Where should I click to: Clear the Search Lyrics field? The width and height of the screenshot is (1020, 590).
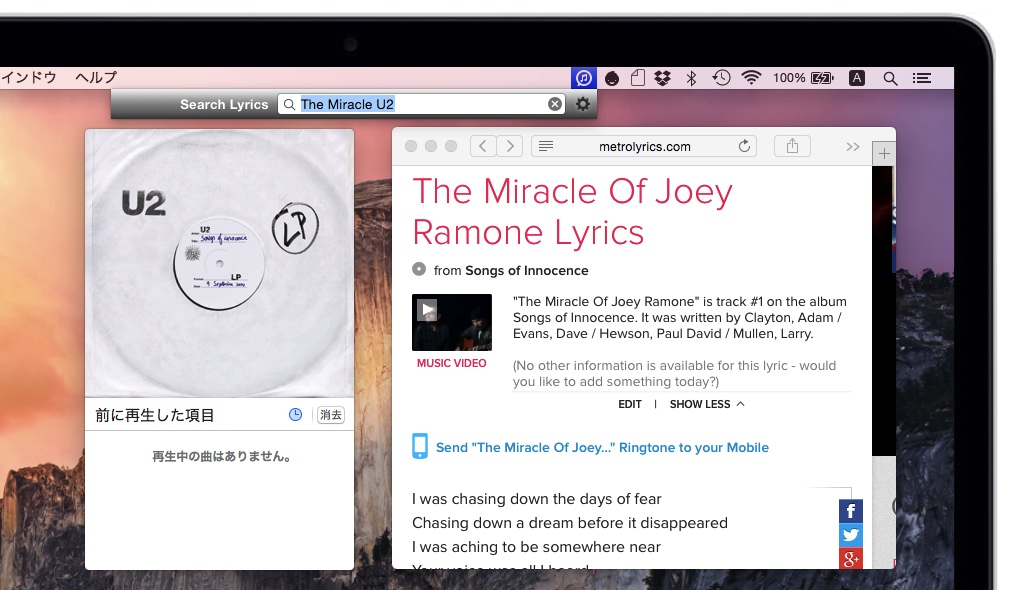(x=555, y=104)
